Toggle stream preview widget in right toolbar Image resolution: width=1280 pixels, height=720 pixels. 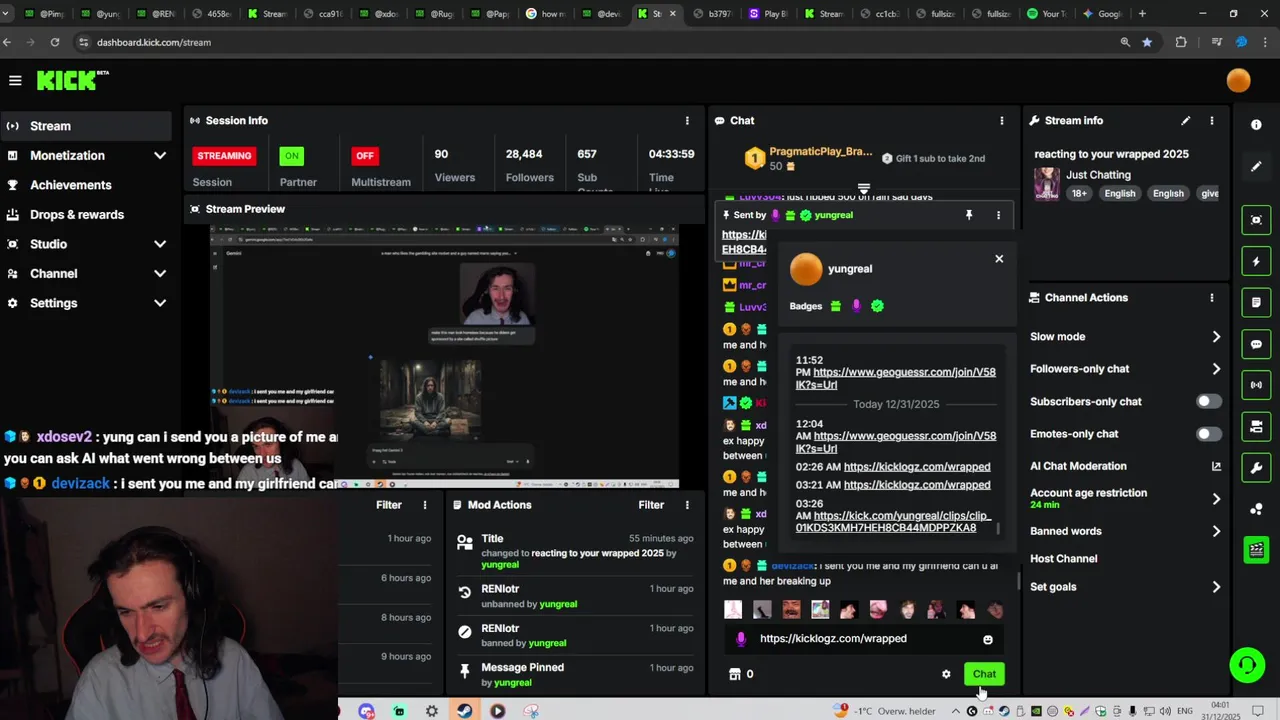point(1256,220)
